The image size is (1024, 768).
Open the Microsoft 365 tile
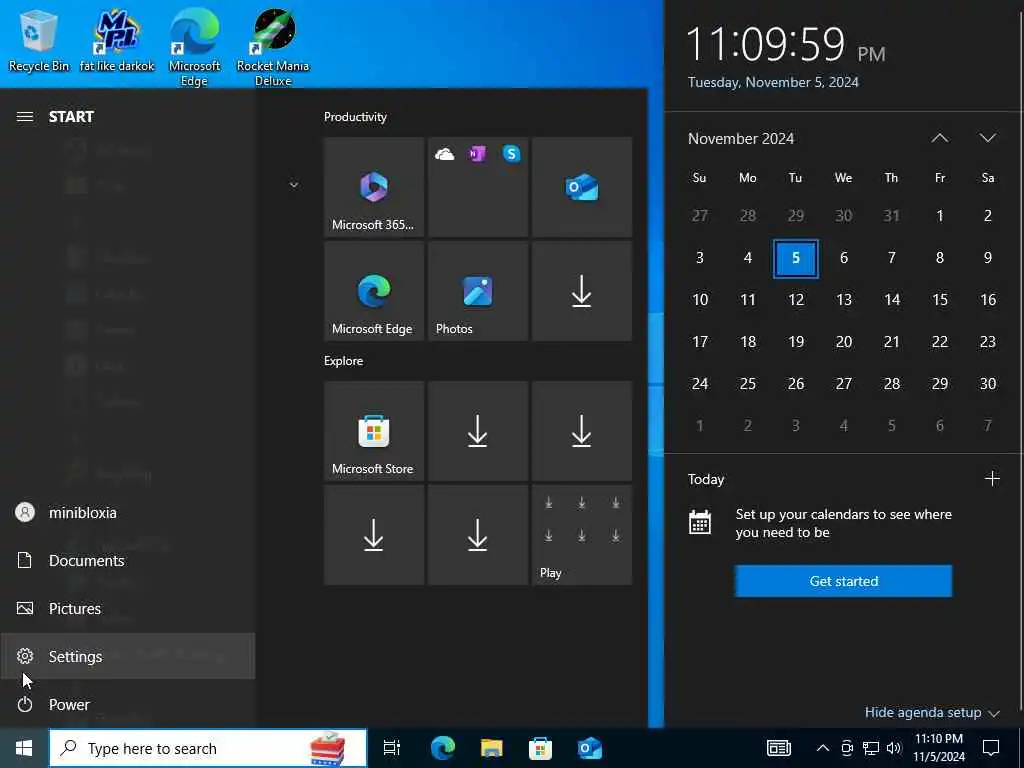coord(374,187)
